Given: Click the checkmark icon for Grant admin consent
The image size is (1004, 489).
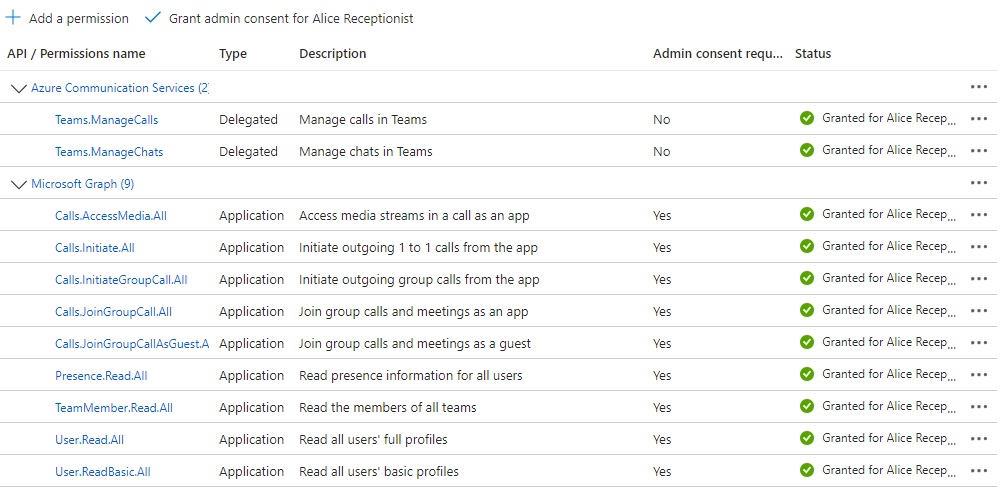Looking at the screenshot, I should coord(152,18).
